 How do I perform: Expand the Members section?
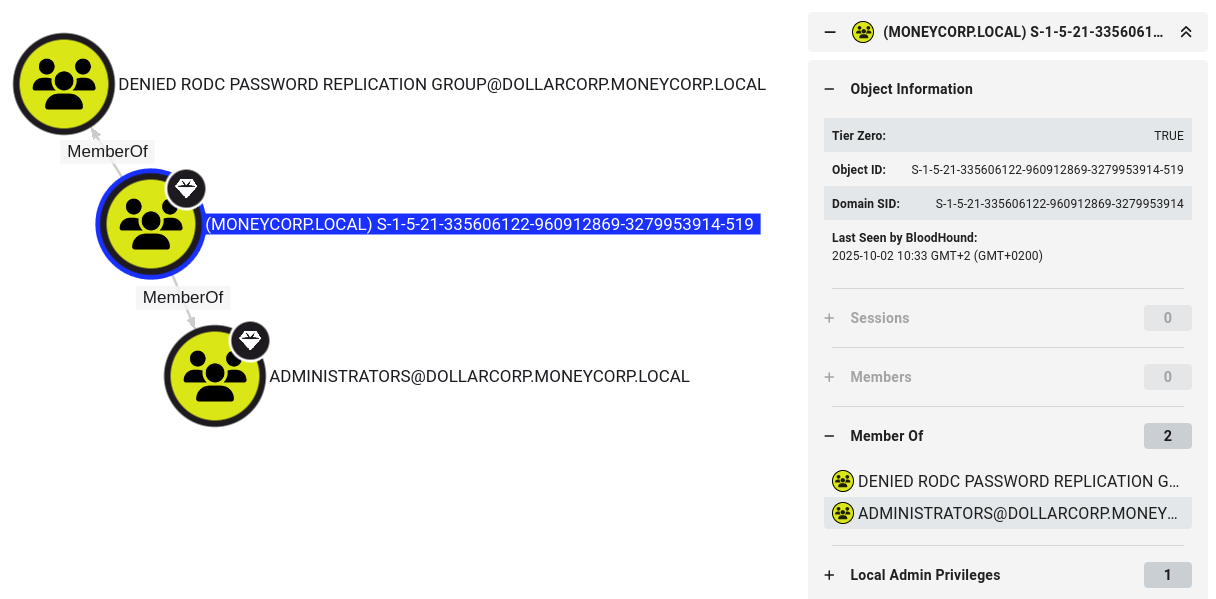point(829,377)
